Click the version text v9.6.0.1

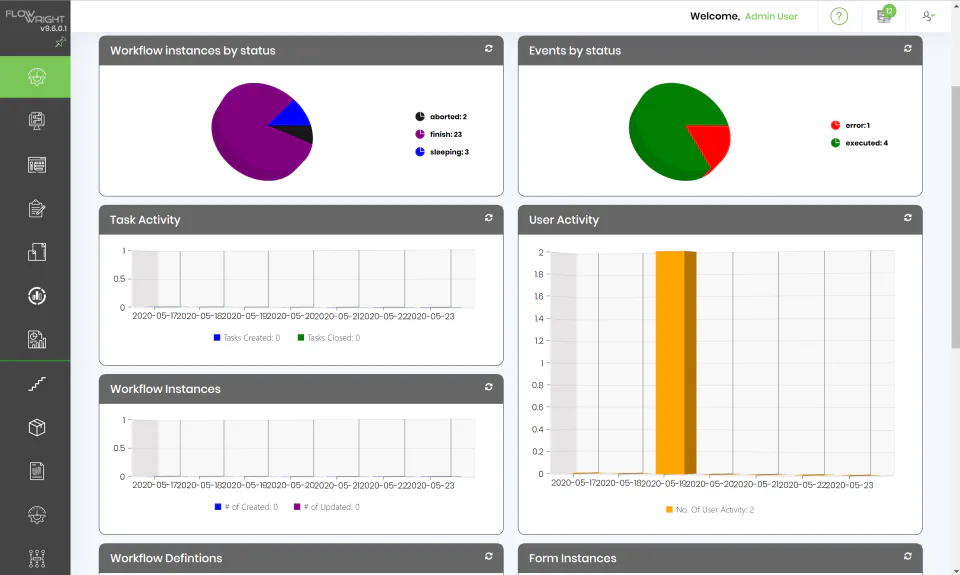[53, 28]
